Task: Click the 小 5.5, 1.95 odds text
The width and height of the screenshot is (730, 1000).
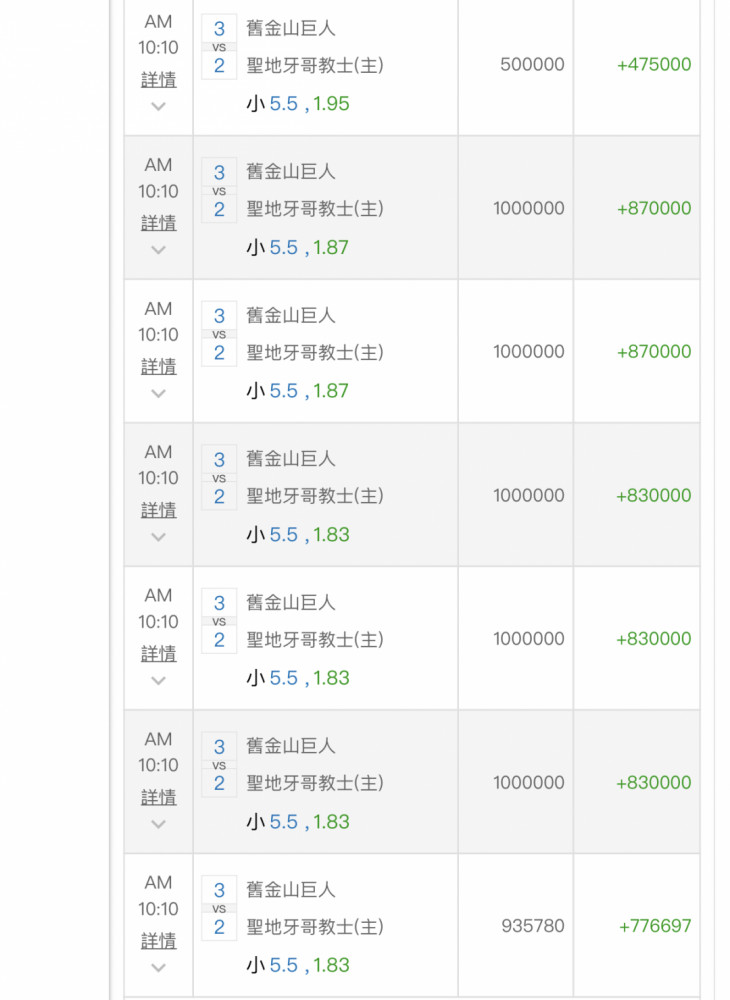Action: click(298, 103)
